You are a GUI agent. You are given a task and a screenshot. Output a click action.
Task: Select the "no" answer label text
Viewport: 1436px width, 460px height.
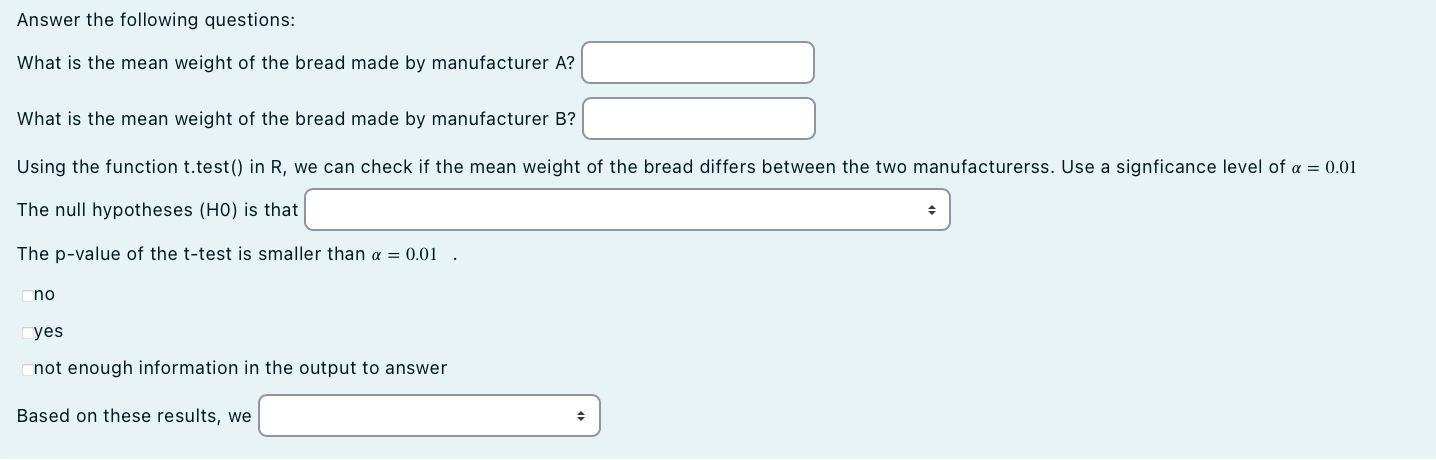44,294
